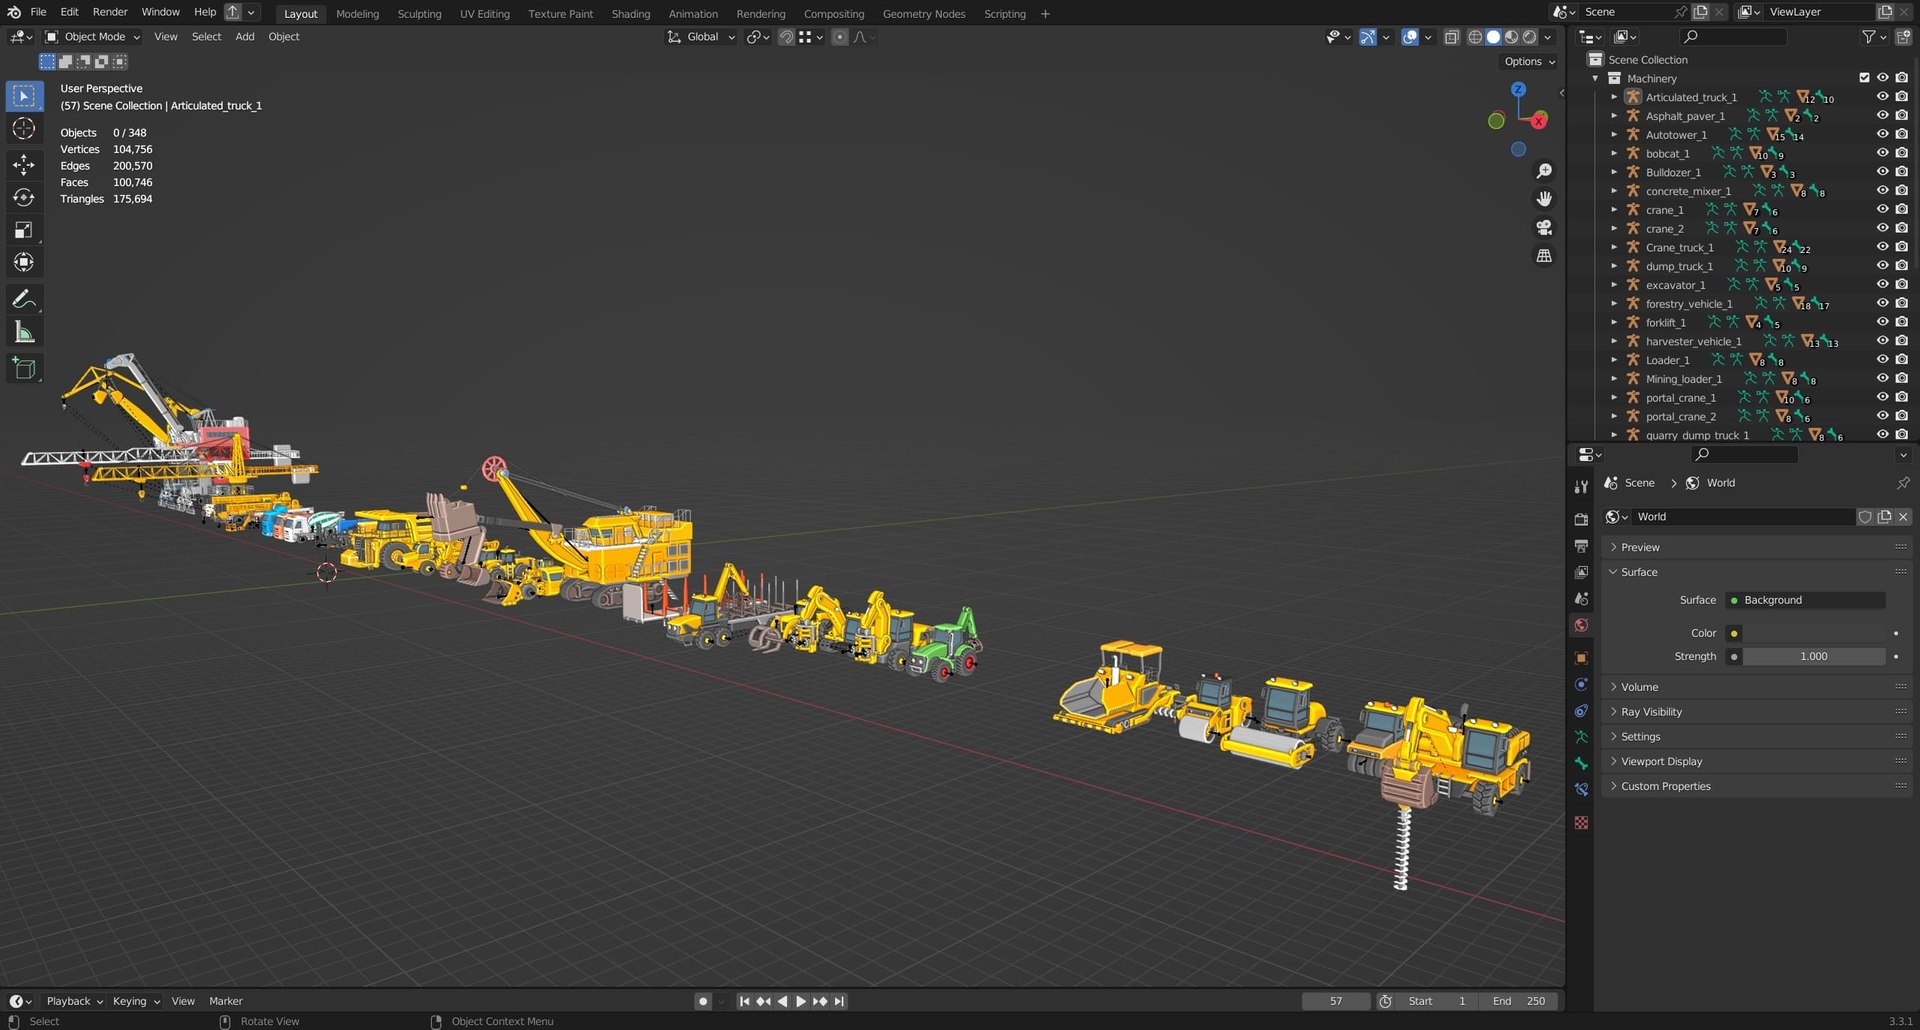Jump to the timeline end frame button
This screenshot has width=1920, height=1030.
[x=839, y=1001]
